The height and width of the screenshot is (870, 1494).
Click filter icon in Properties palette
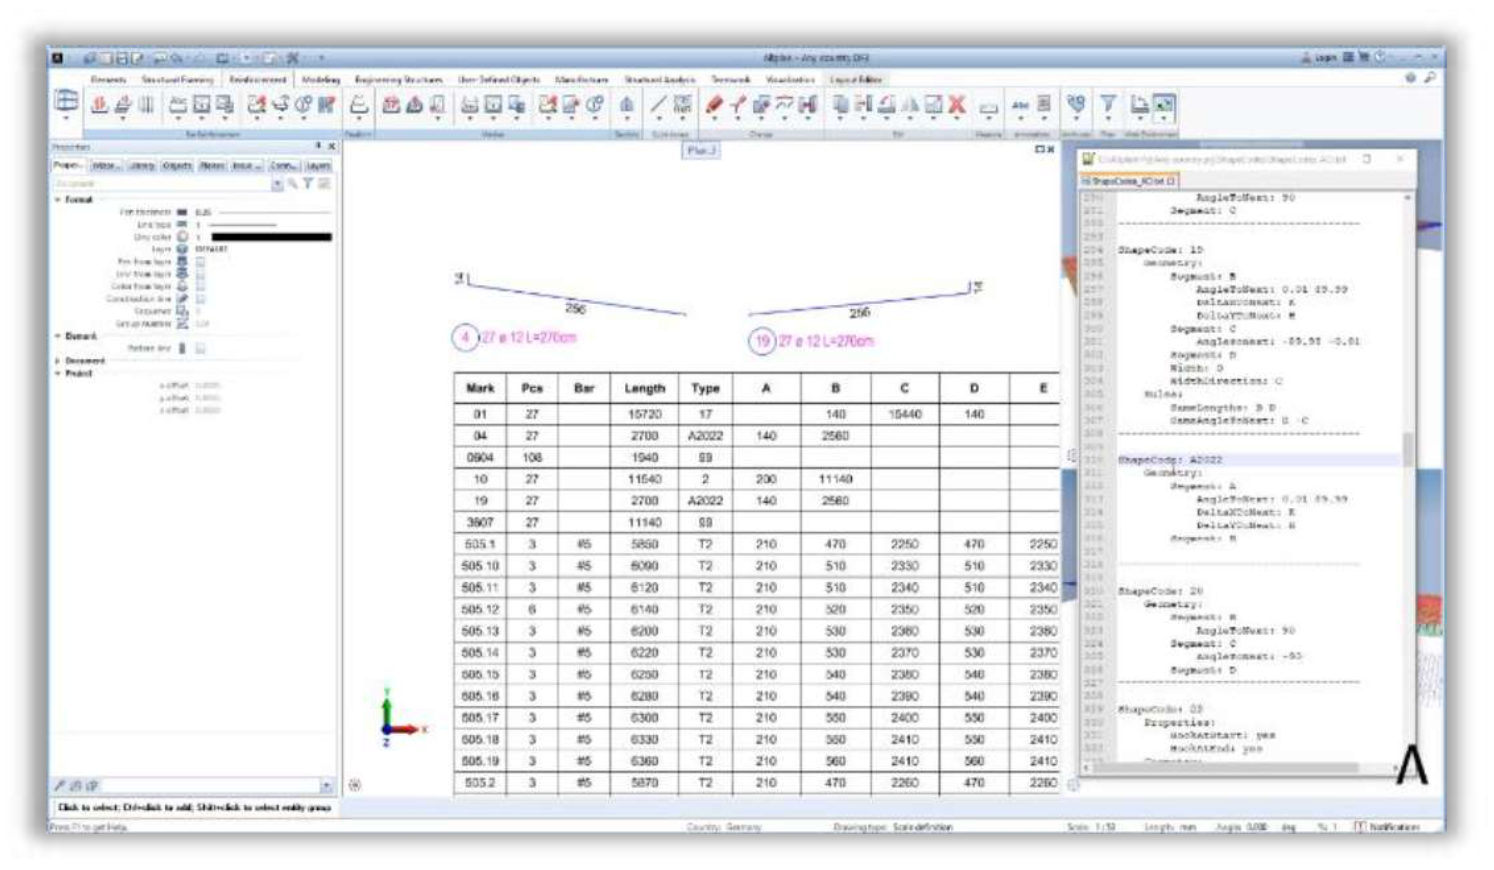tap(309, 184)
